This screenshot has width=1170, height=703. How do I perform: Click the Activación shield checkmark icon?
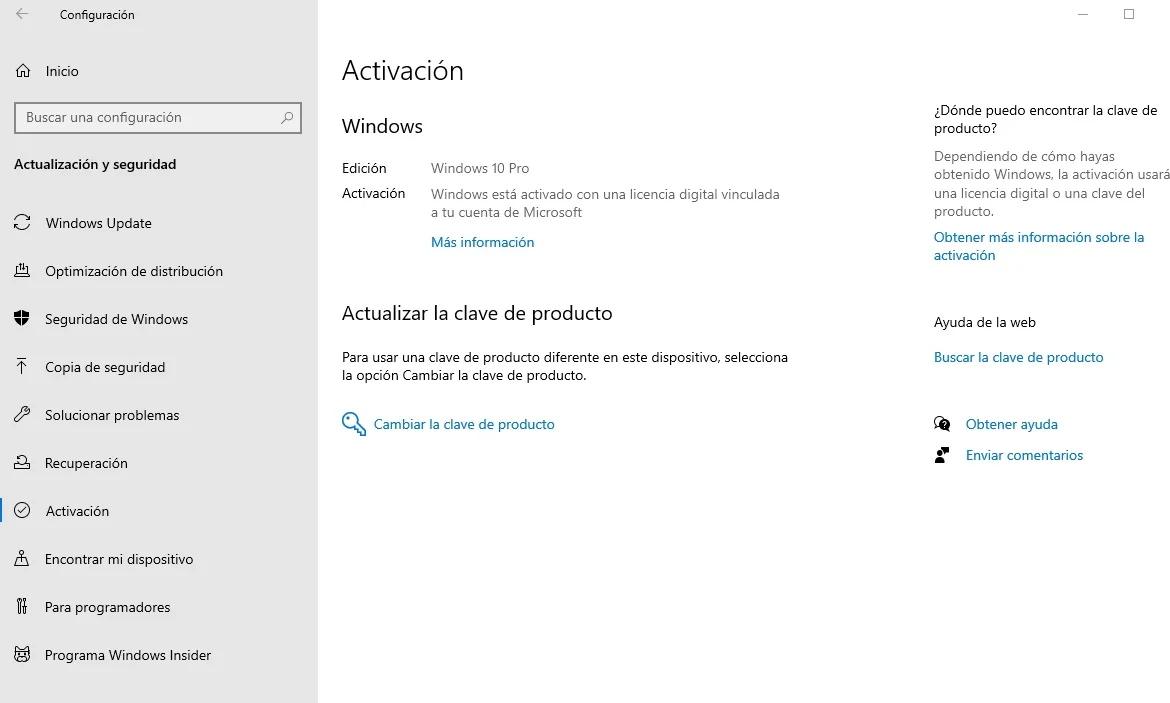(21, 511)
